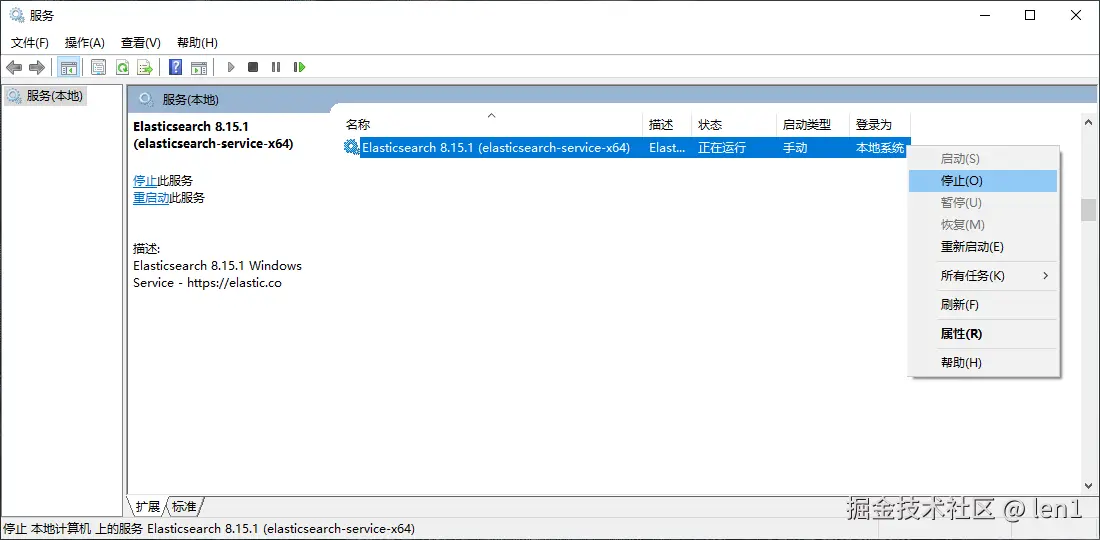Image resolution: width=1100 pixels, height=540 pixels.
Task: Click the Export List toolbar icon
Action: (145, 67)
